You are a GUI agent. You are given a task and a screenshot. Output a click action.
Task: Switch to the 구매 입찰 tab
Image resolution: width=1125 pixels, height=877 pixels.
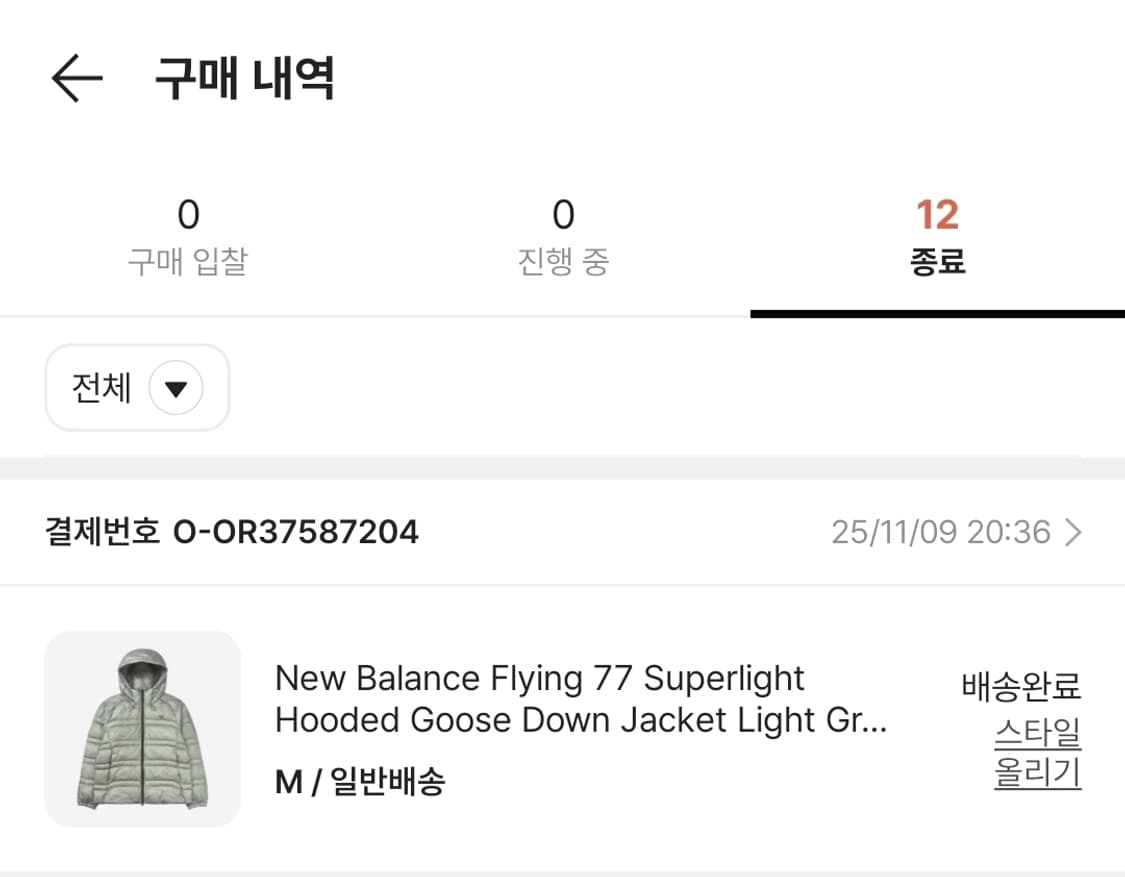pos(188,235)
